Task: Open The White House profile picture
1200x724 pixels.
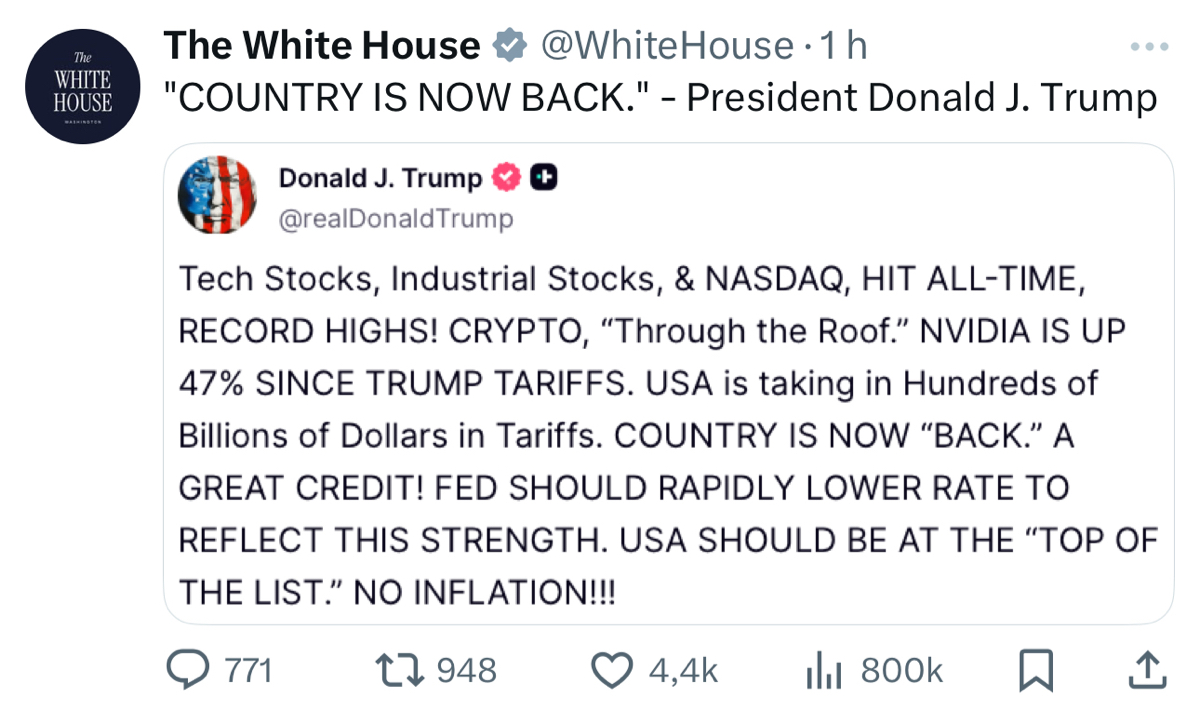Action: click(x=84, y=86)
